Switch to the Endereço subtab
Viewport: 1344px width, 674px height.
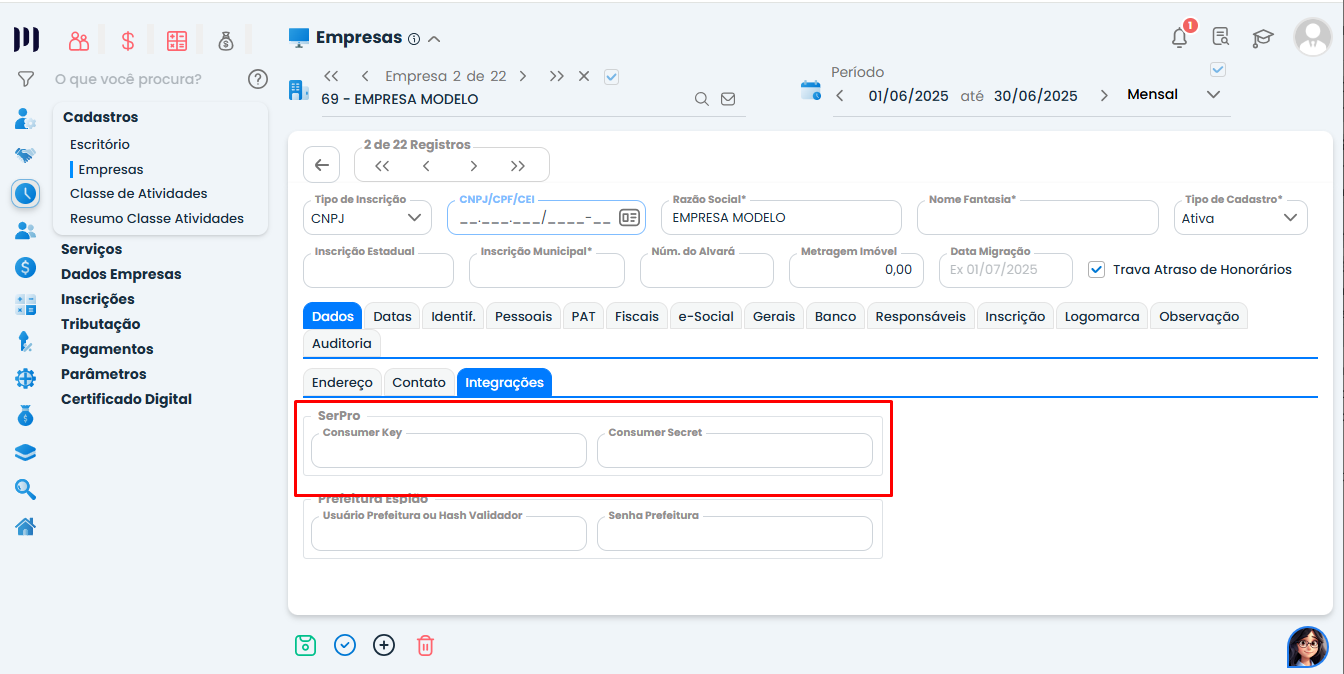342,382
